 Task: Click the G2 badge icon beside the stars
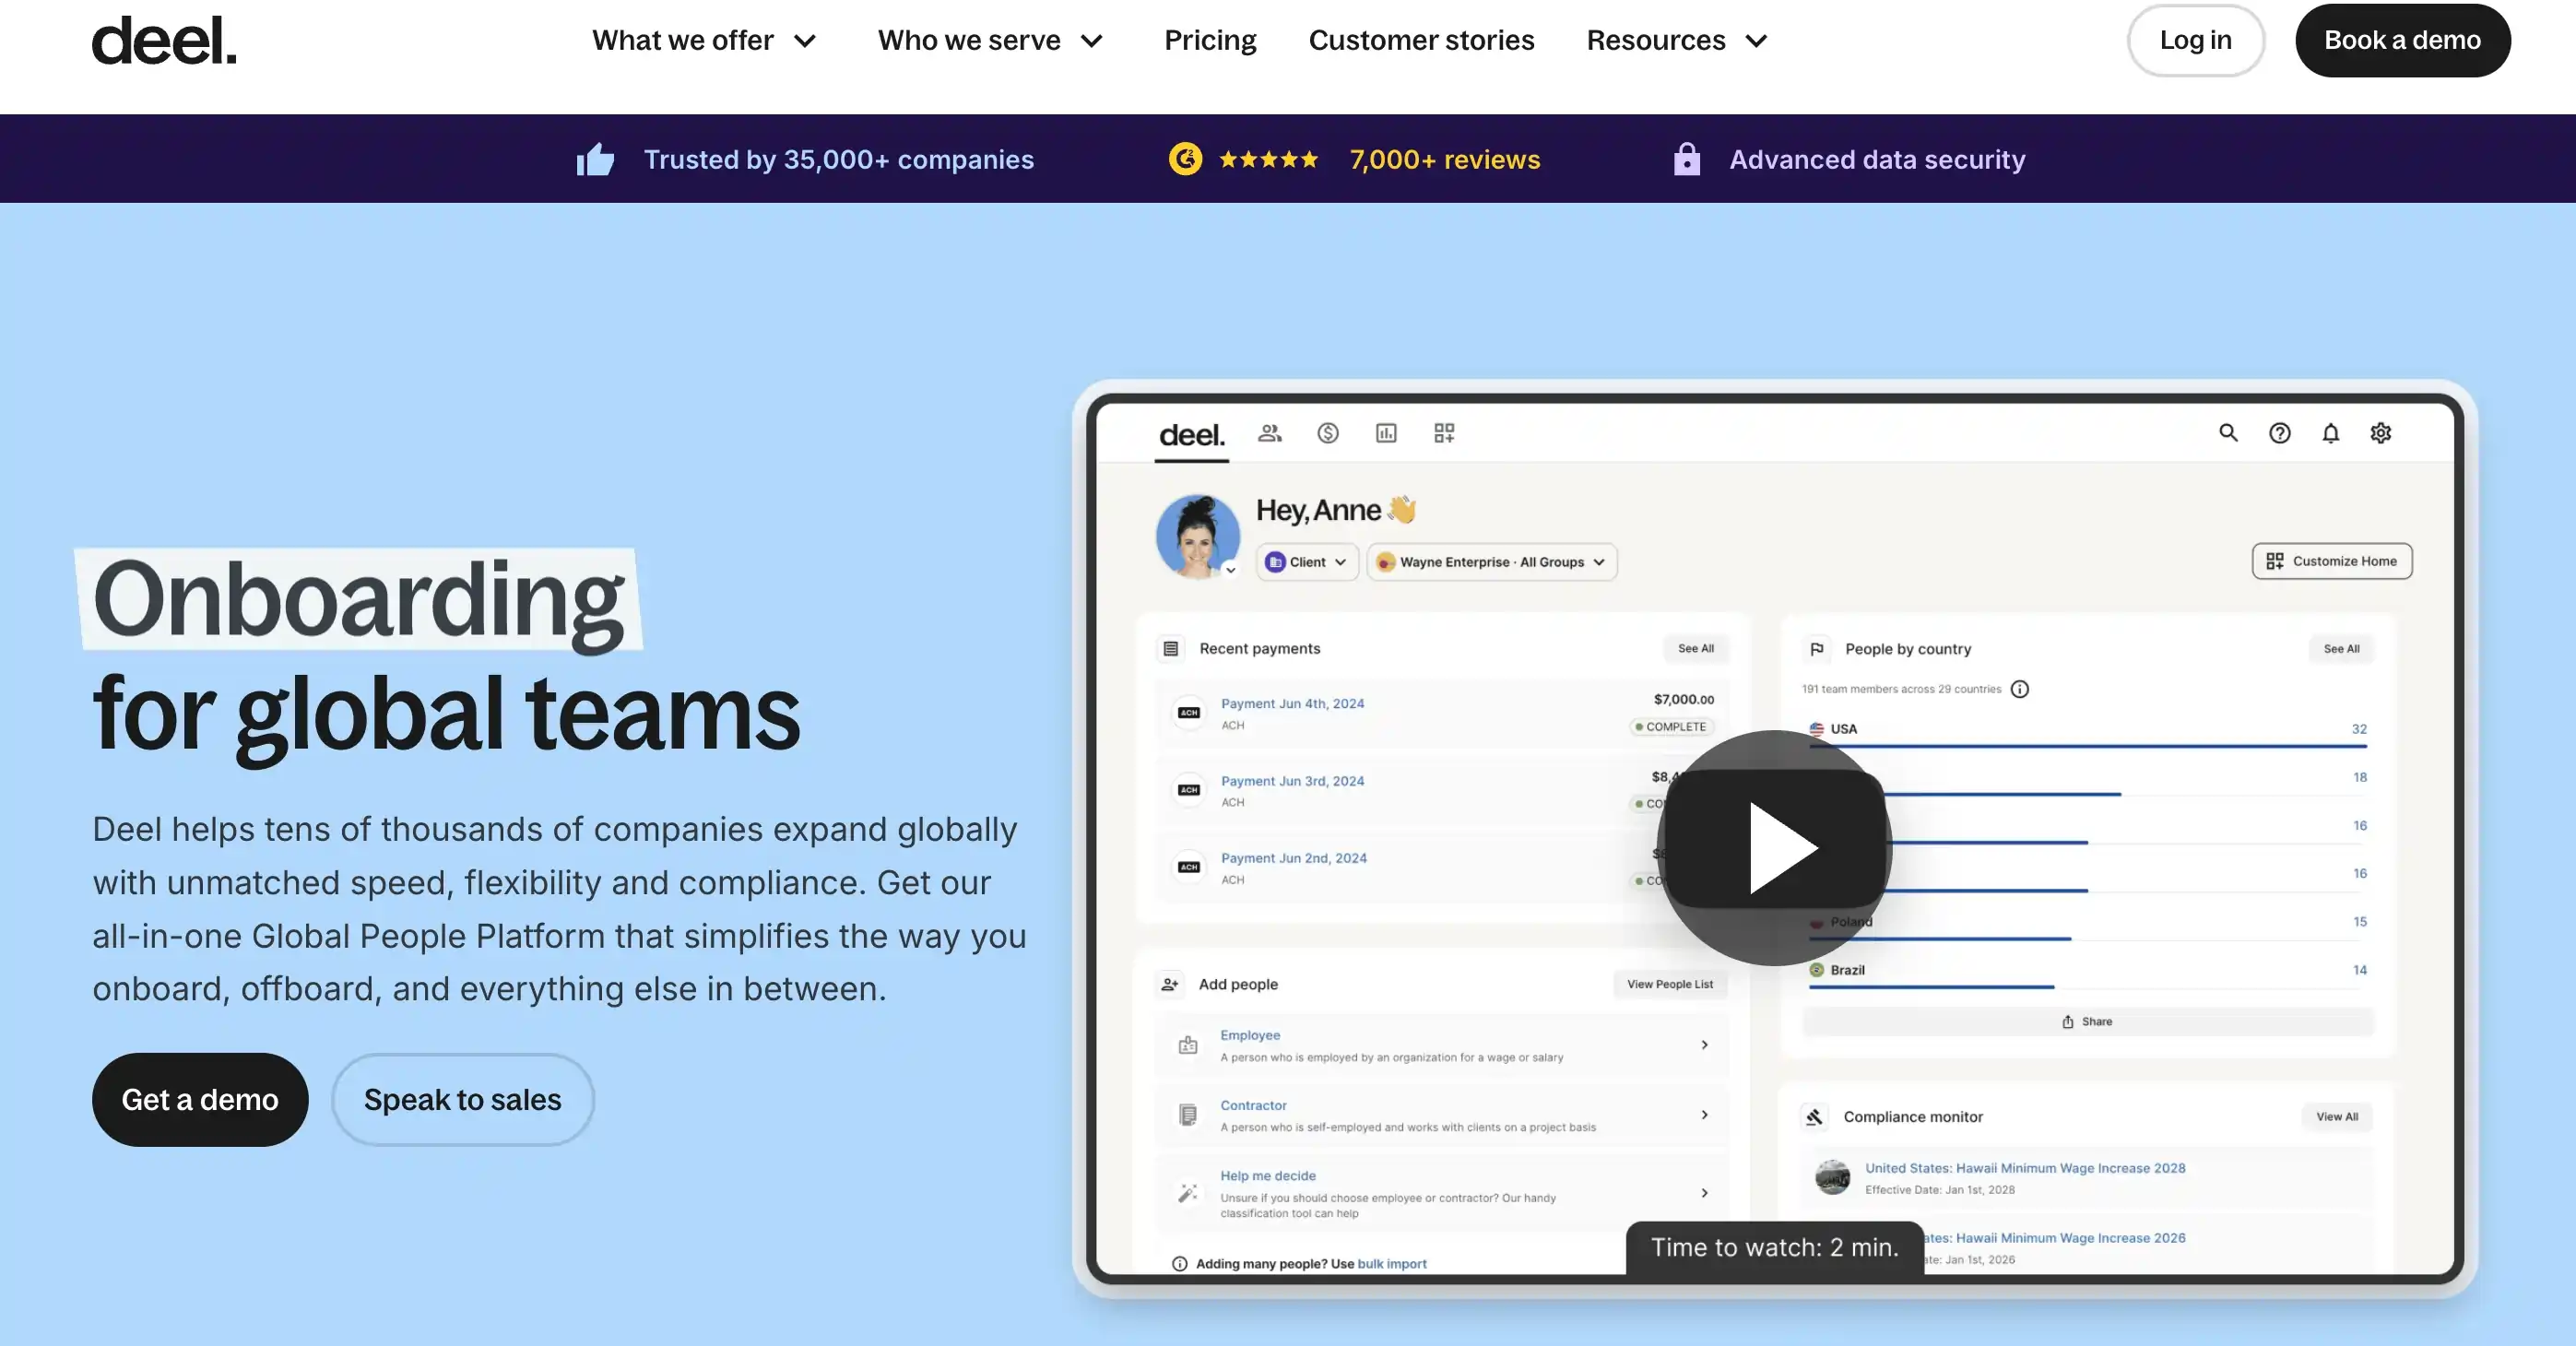click(x=1185, y=159)
